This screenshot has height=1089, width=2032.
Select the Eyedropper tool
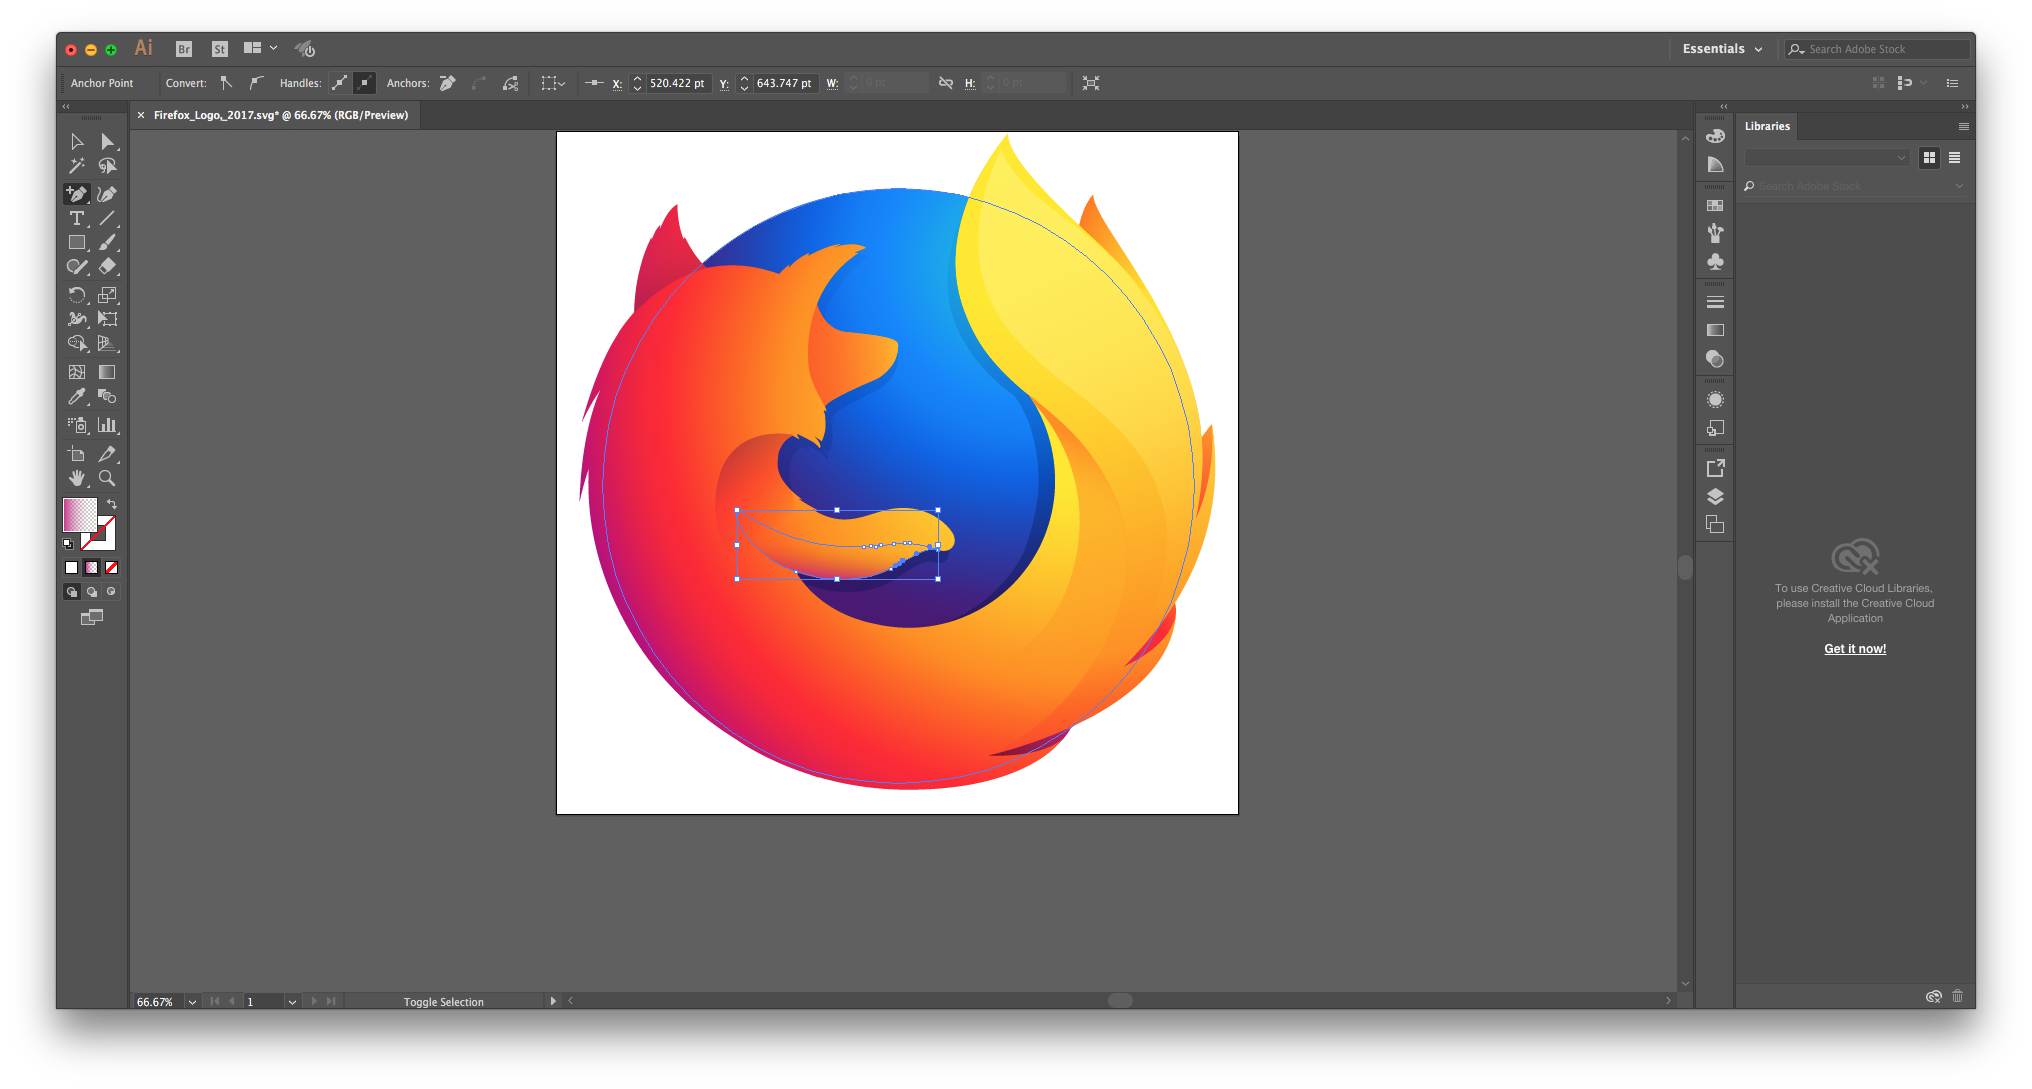[76, 397]
